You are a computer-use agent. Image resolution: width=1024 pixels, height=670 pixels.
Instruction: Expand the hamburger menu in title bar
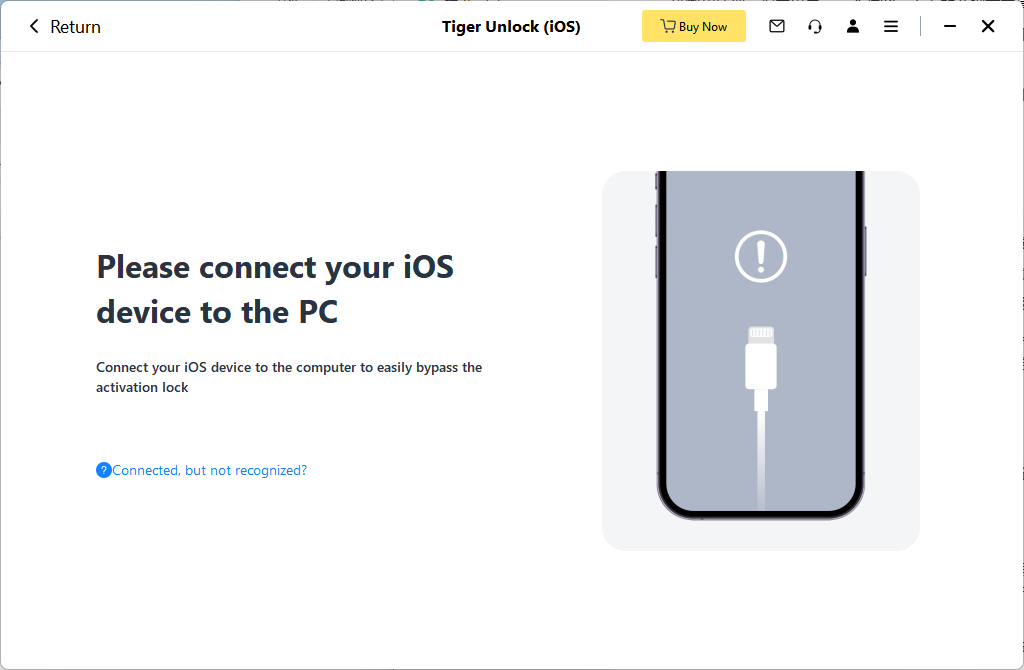[x=891, y=27]
